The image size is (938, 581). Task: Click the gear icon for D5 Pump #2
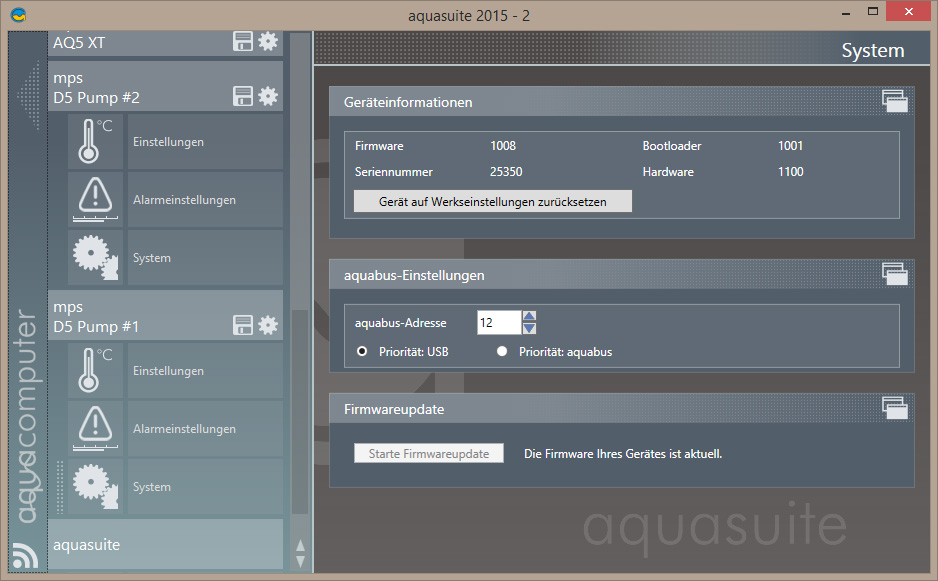click(x=268, y=96)
